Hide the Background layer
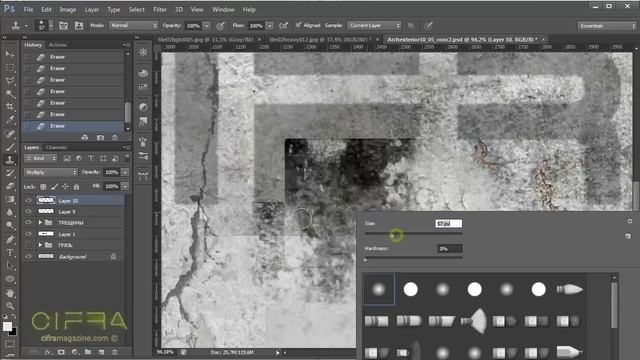Viewport: 640px width, 360px height. pos(28,256)
